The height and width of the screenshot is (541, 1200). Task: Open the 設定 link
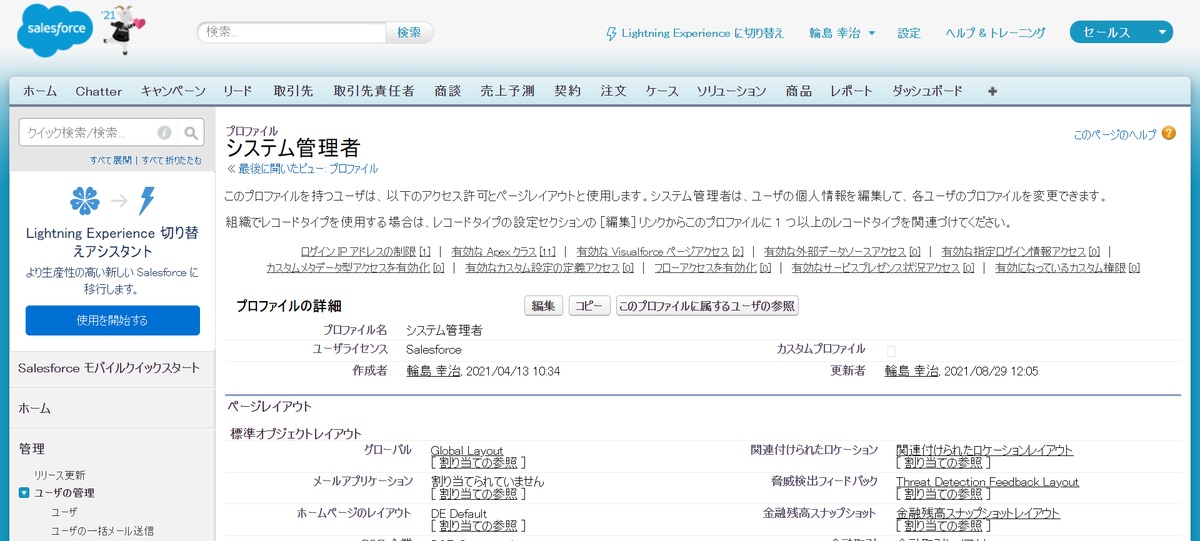tap(909, 33)
